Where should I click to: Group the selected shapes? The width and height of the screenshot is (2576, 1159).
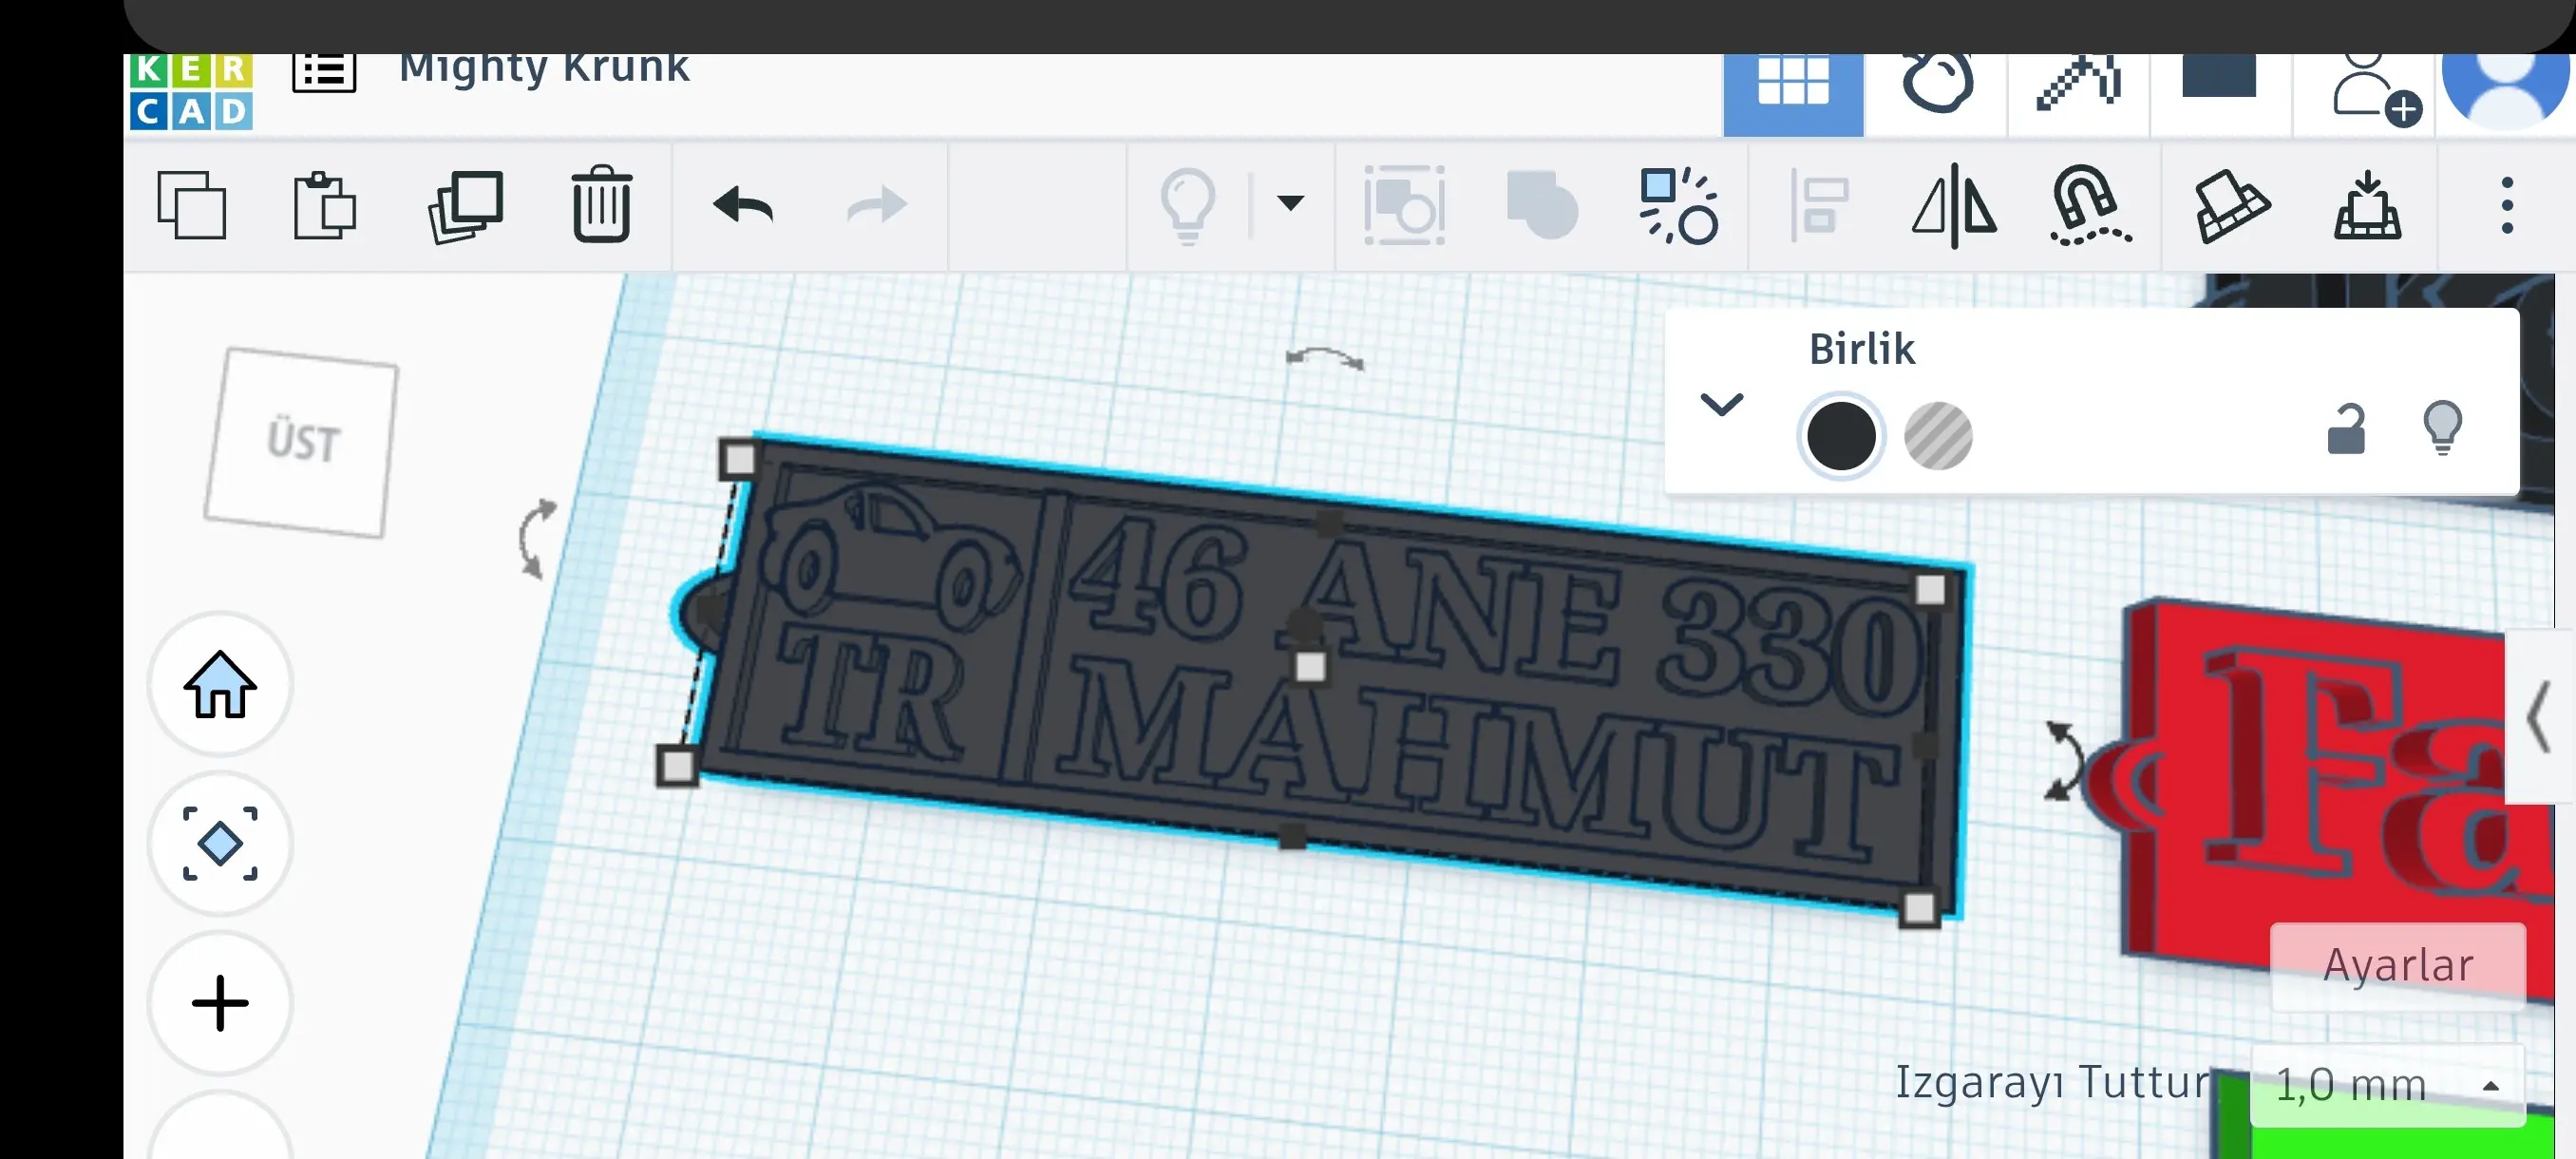click(x=1405, y=206)
